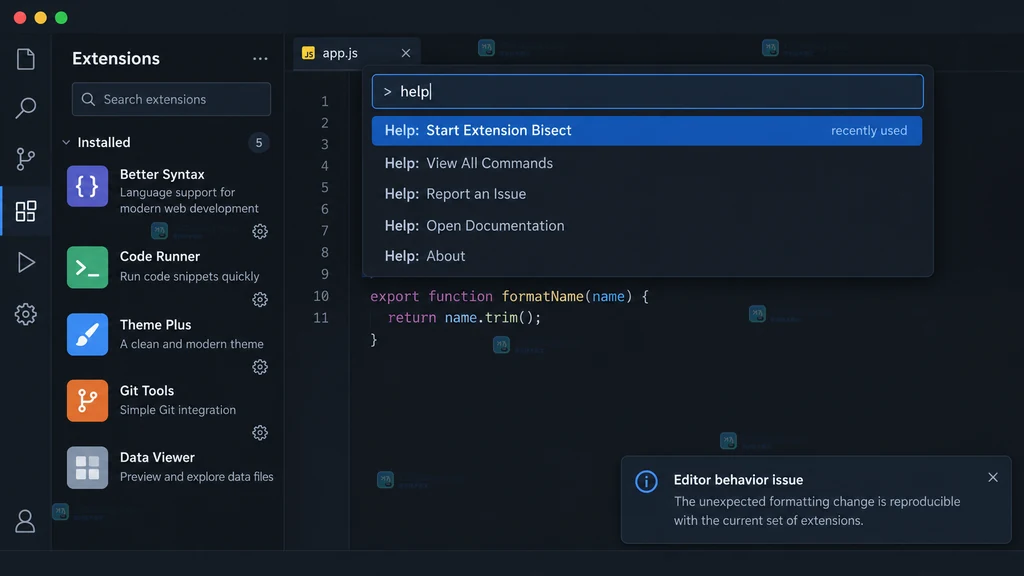Click the Theme Plus paintbrush icon

pyautogui.click(x=88, y=334)
